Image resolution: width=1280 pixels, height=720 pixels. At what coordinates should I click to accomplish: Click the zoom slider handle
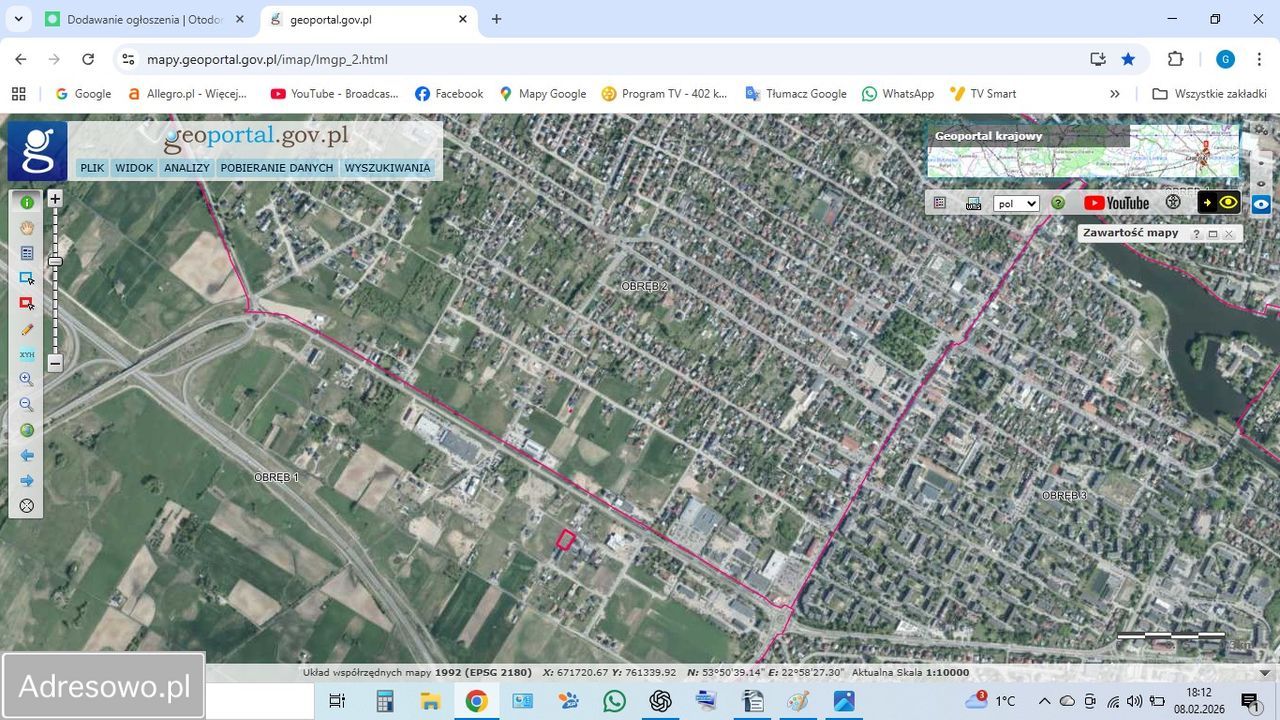tap(55, 261)
